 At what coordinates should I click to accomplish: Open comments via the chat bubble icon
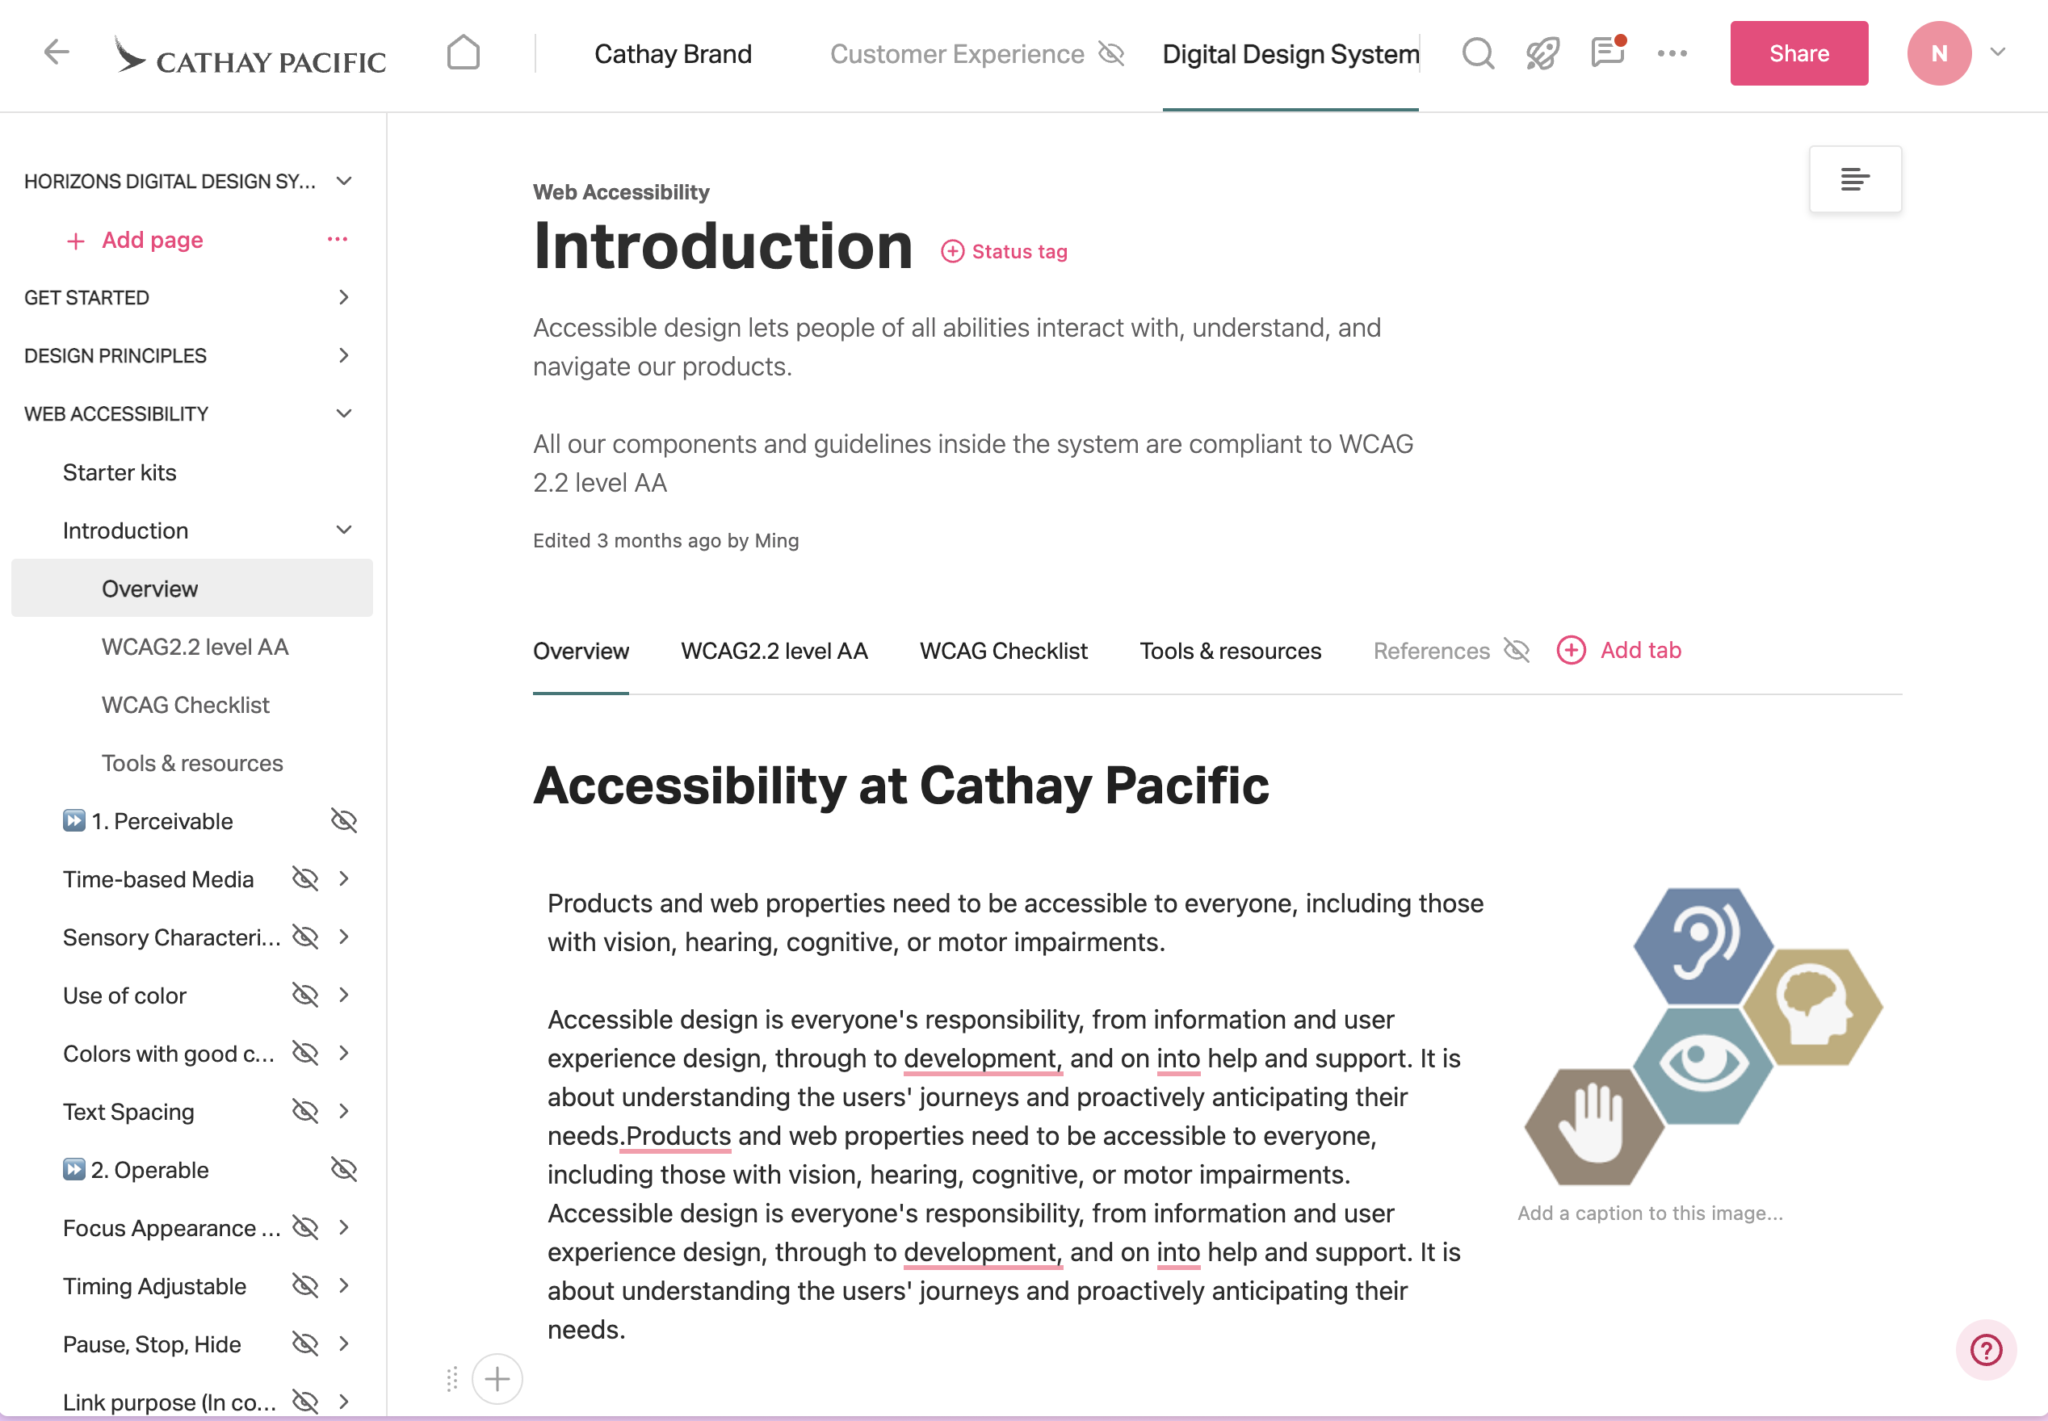1606,54
